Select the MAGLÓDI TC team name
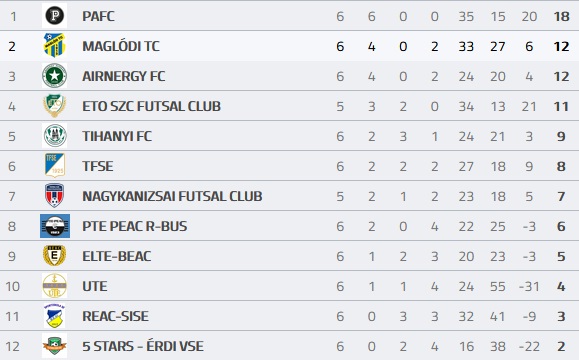 121,46
